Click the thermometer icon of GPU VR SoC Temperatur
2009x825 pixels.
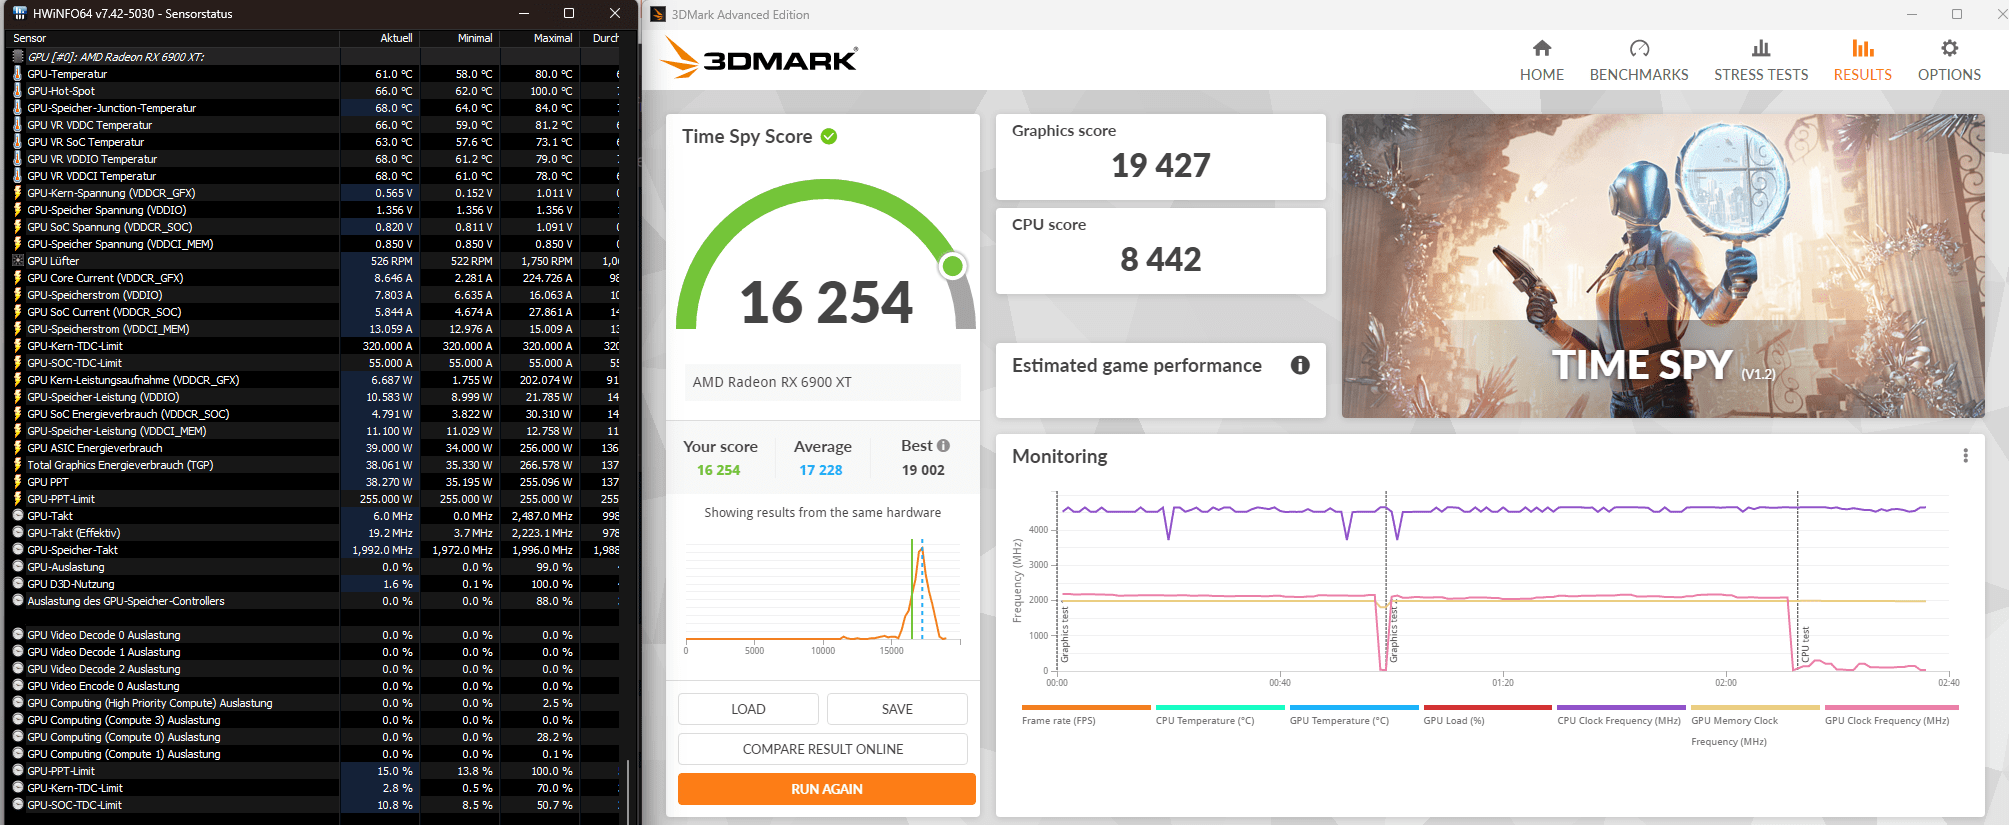(x=17, y=142)
